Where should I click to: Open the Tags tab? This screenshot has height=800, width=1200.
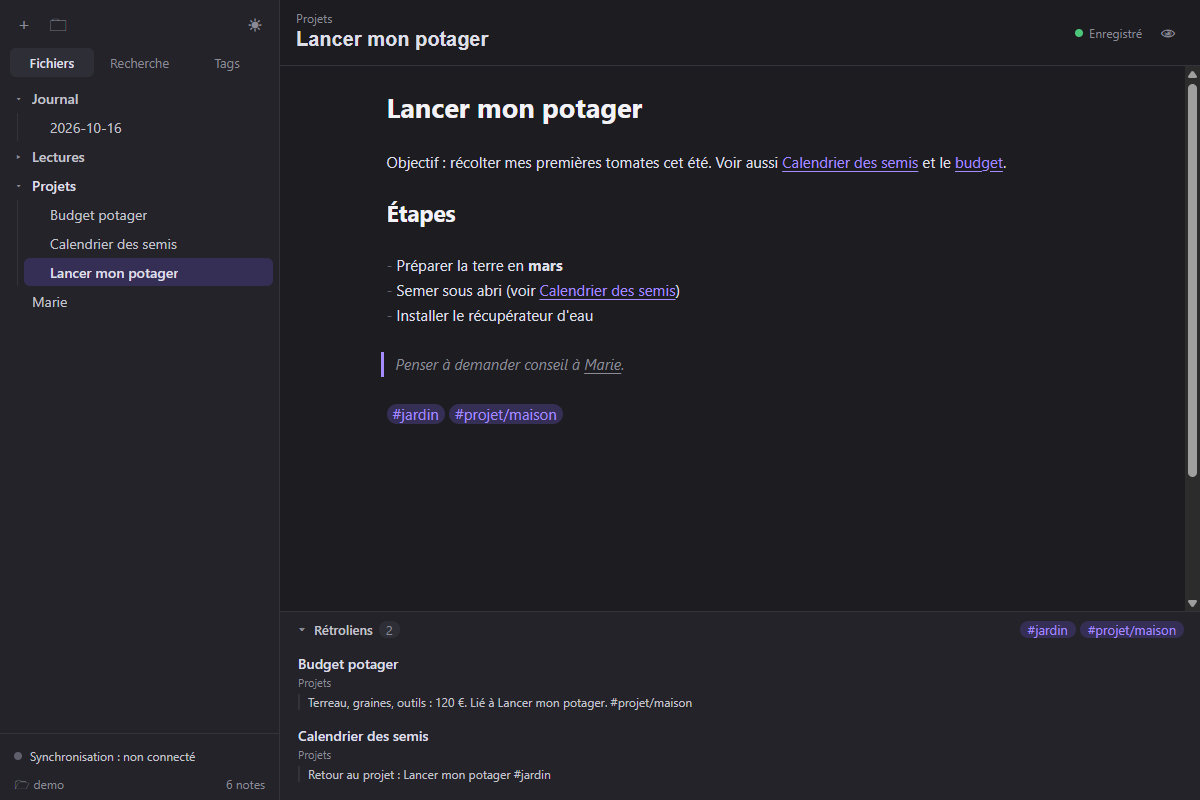click(227, 63)
